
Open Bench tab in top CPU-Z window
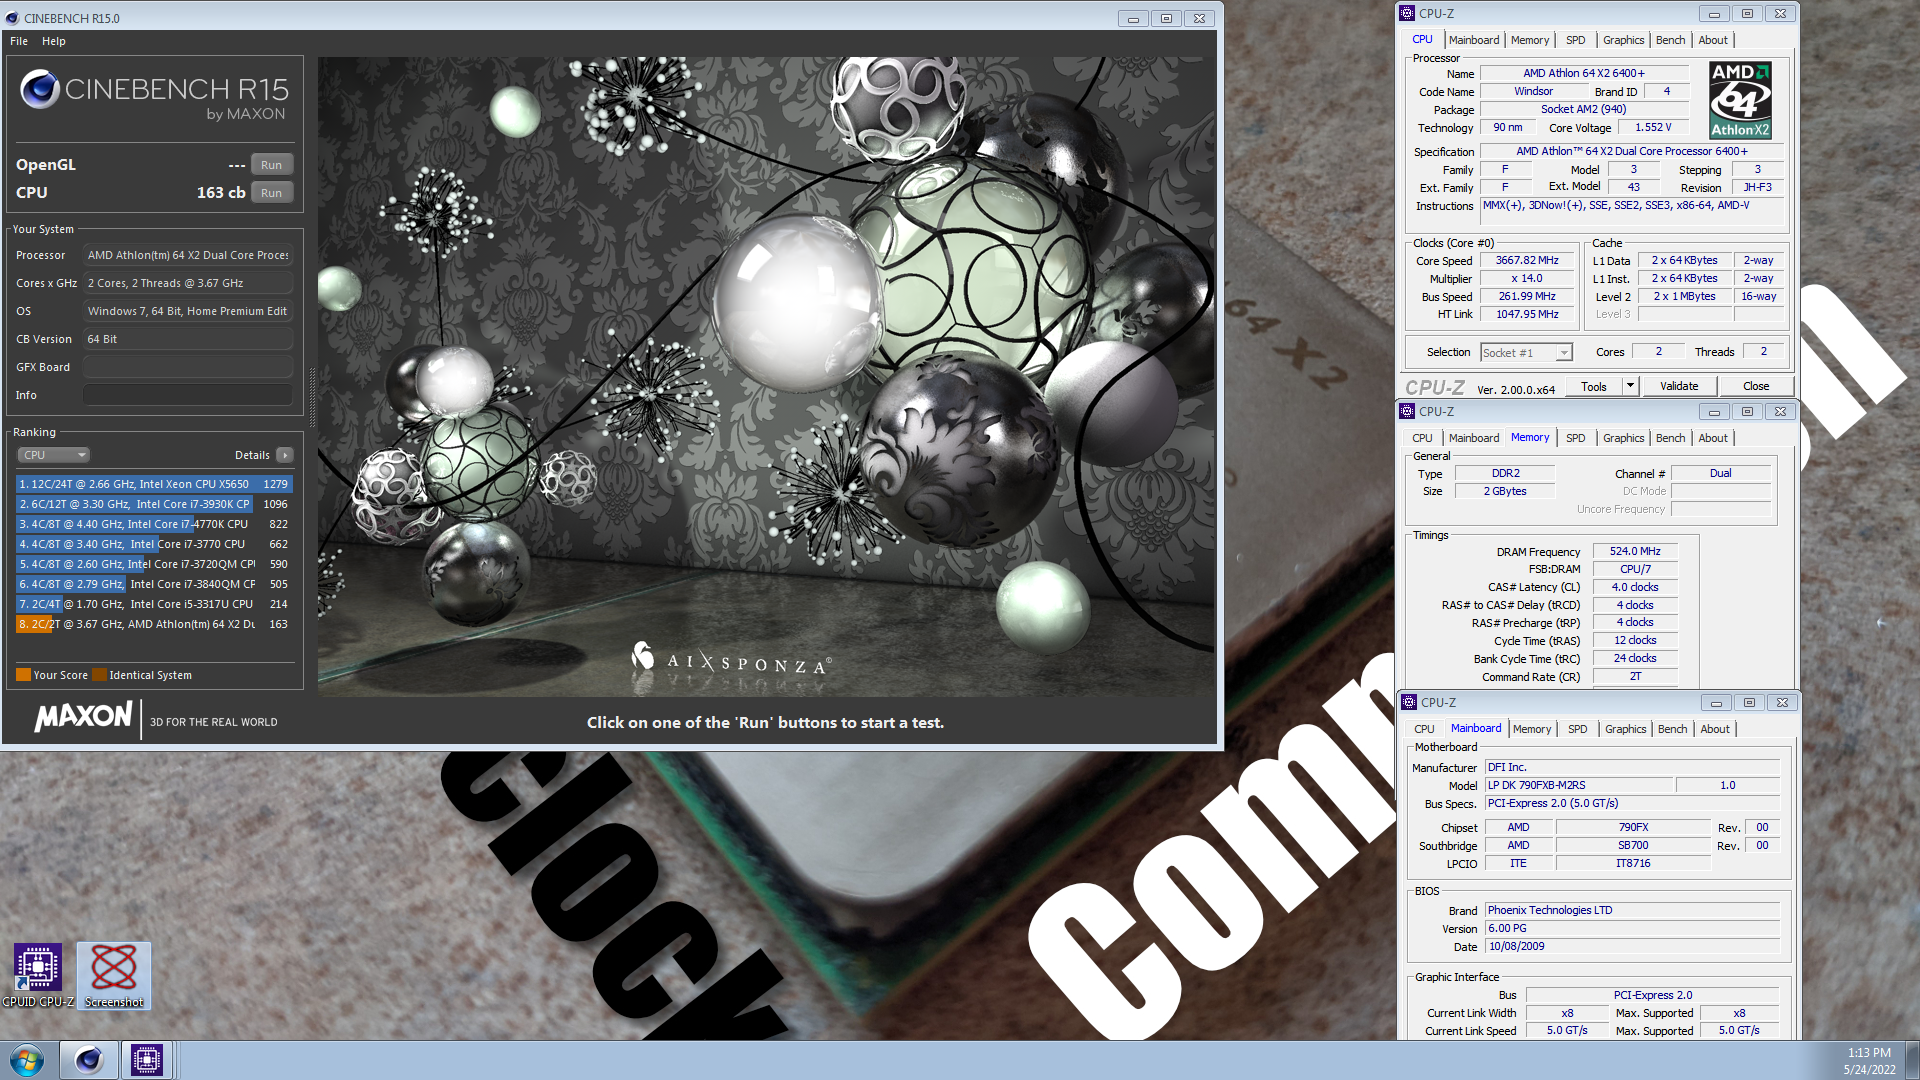tap(1670, 40)
